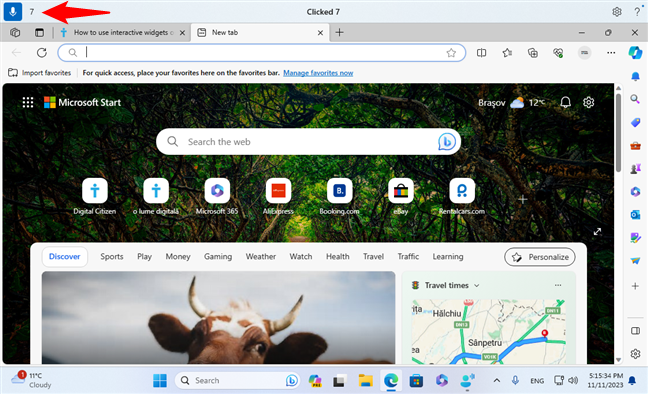Open the Favorites list icon

pos(507,53)
